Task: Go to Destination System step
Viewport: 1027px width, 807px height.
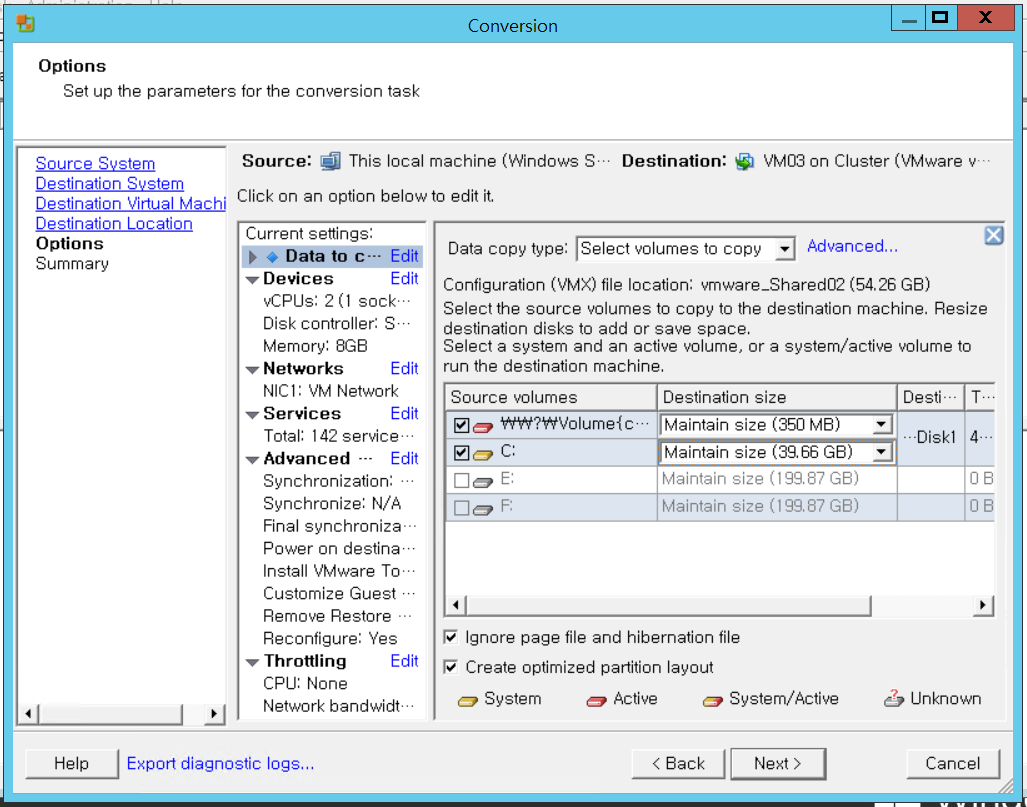Action: [x=109, y=183]
